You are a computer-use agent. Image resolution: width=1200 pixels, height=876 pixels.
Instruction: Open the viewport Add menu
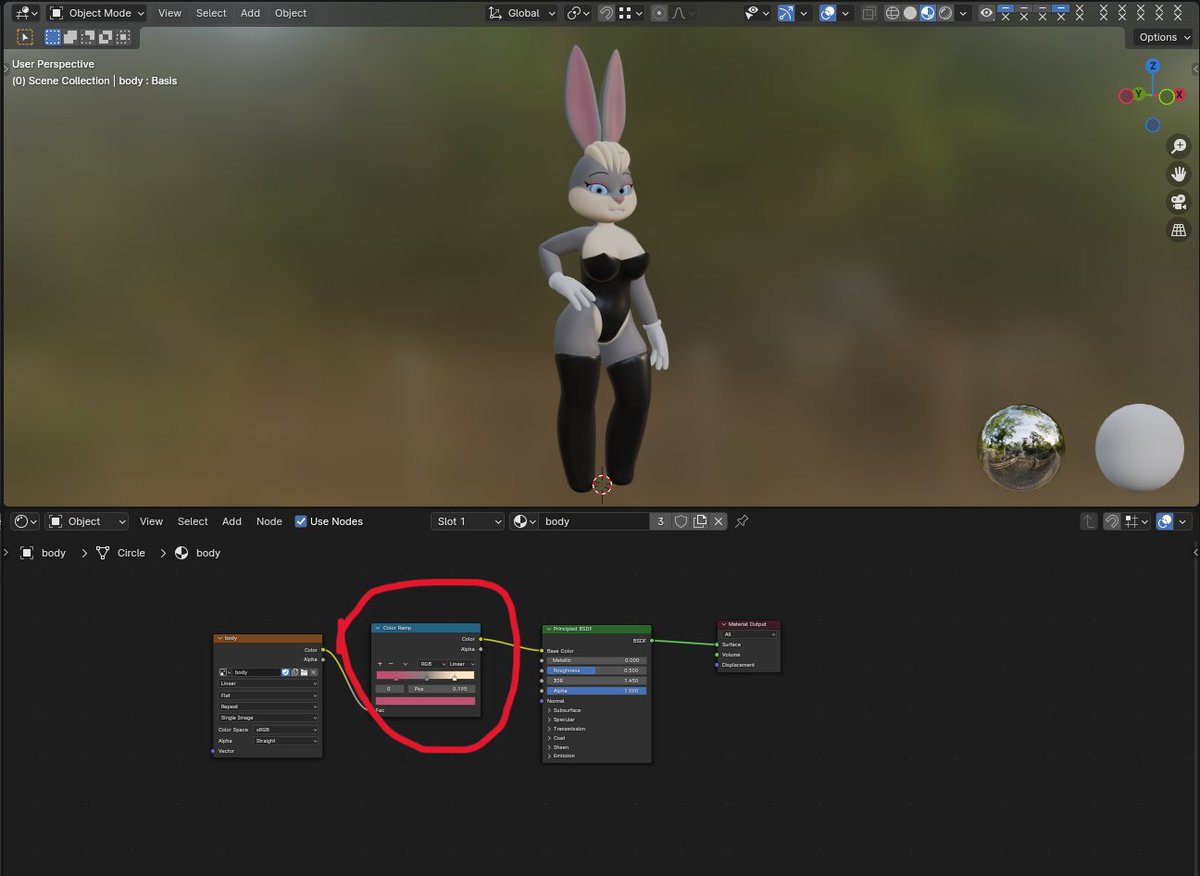pos(250,13)
